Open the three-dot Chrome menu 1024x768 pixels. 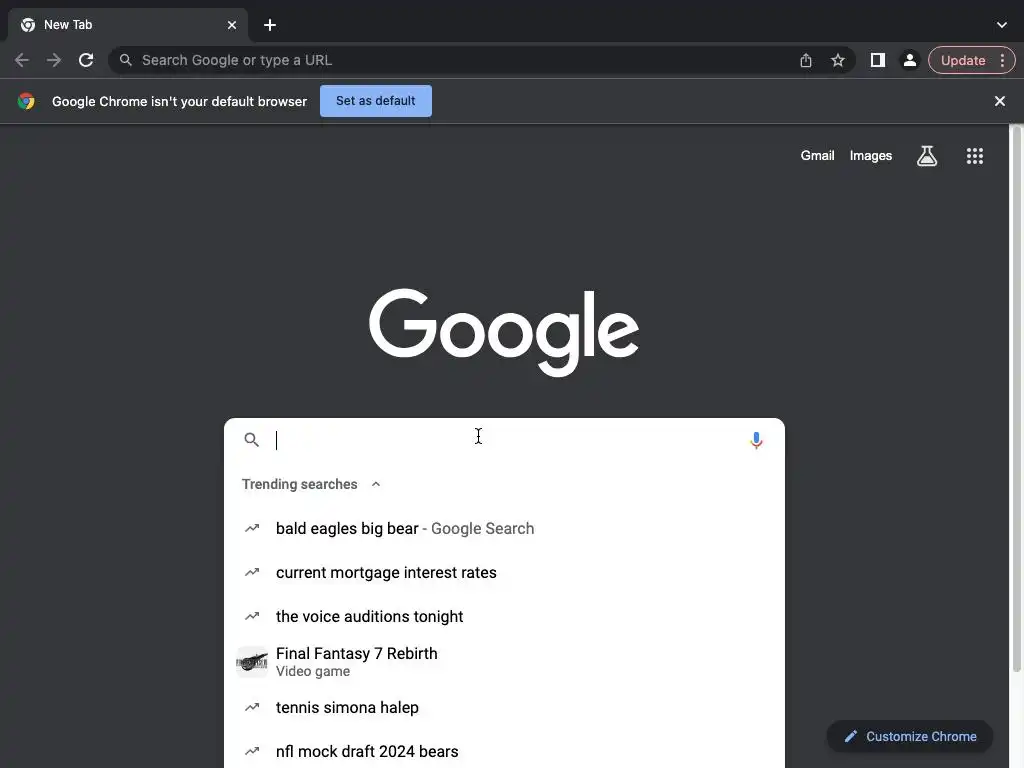1002,61
